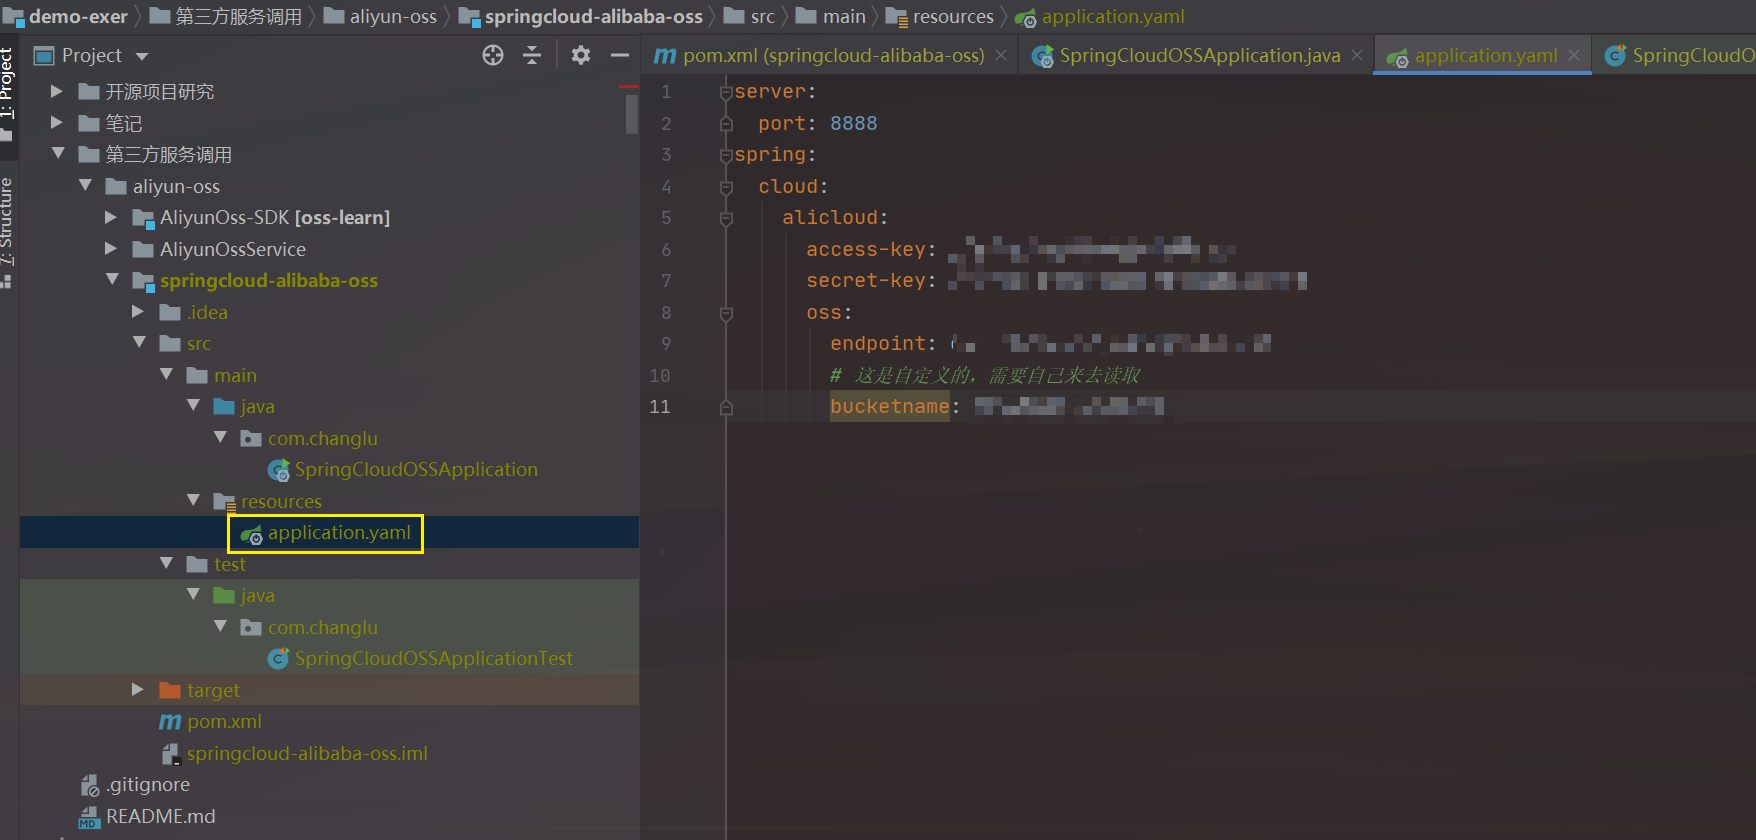
Task: Click application.yaml in the breadcrumb path
Action: pos(1113,17)
